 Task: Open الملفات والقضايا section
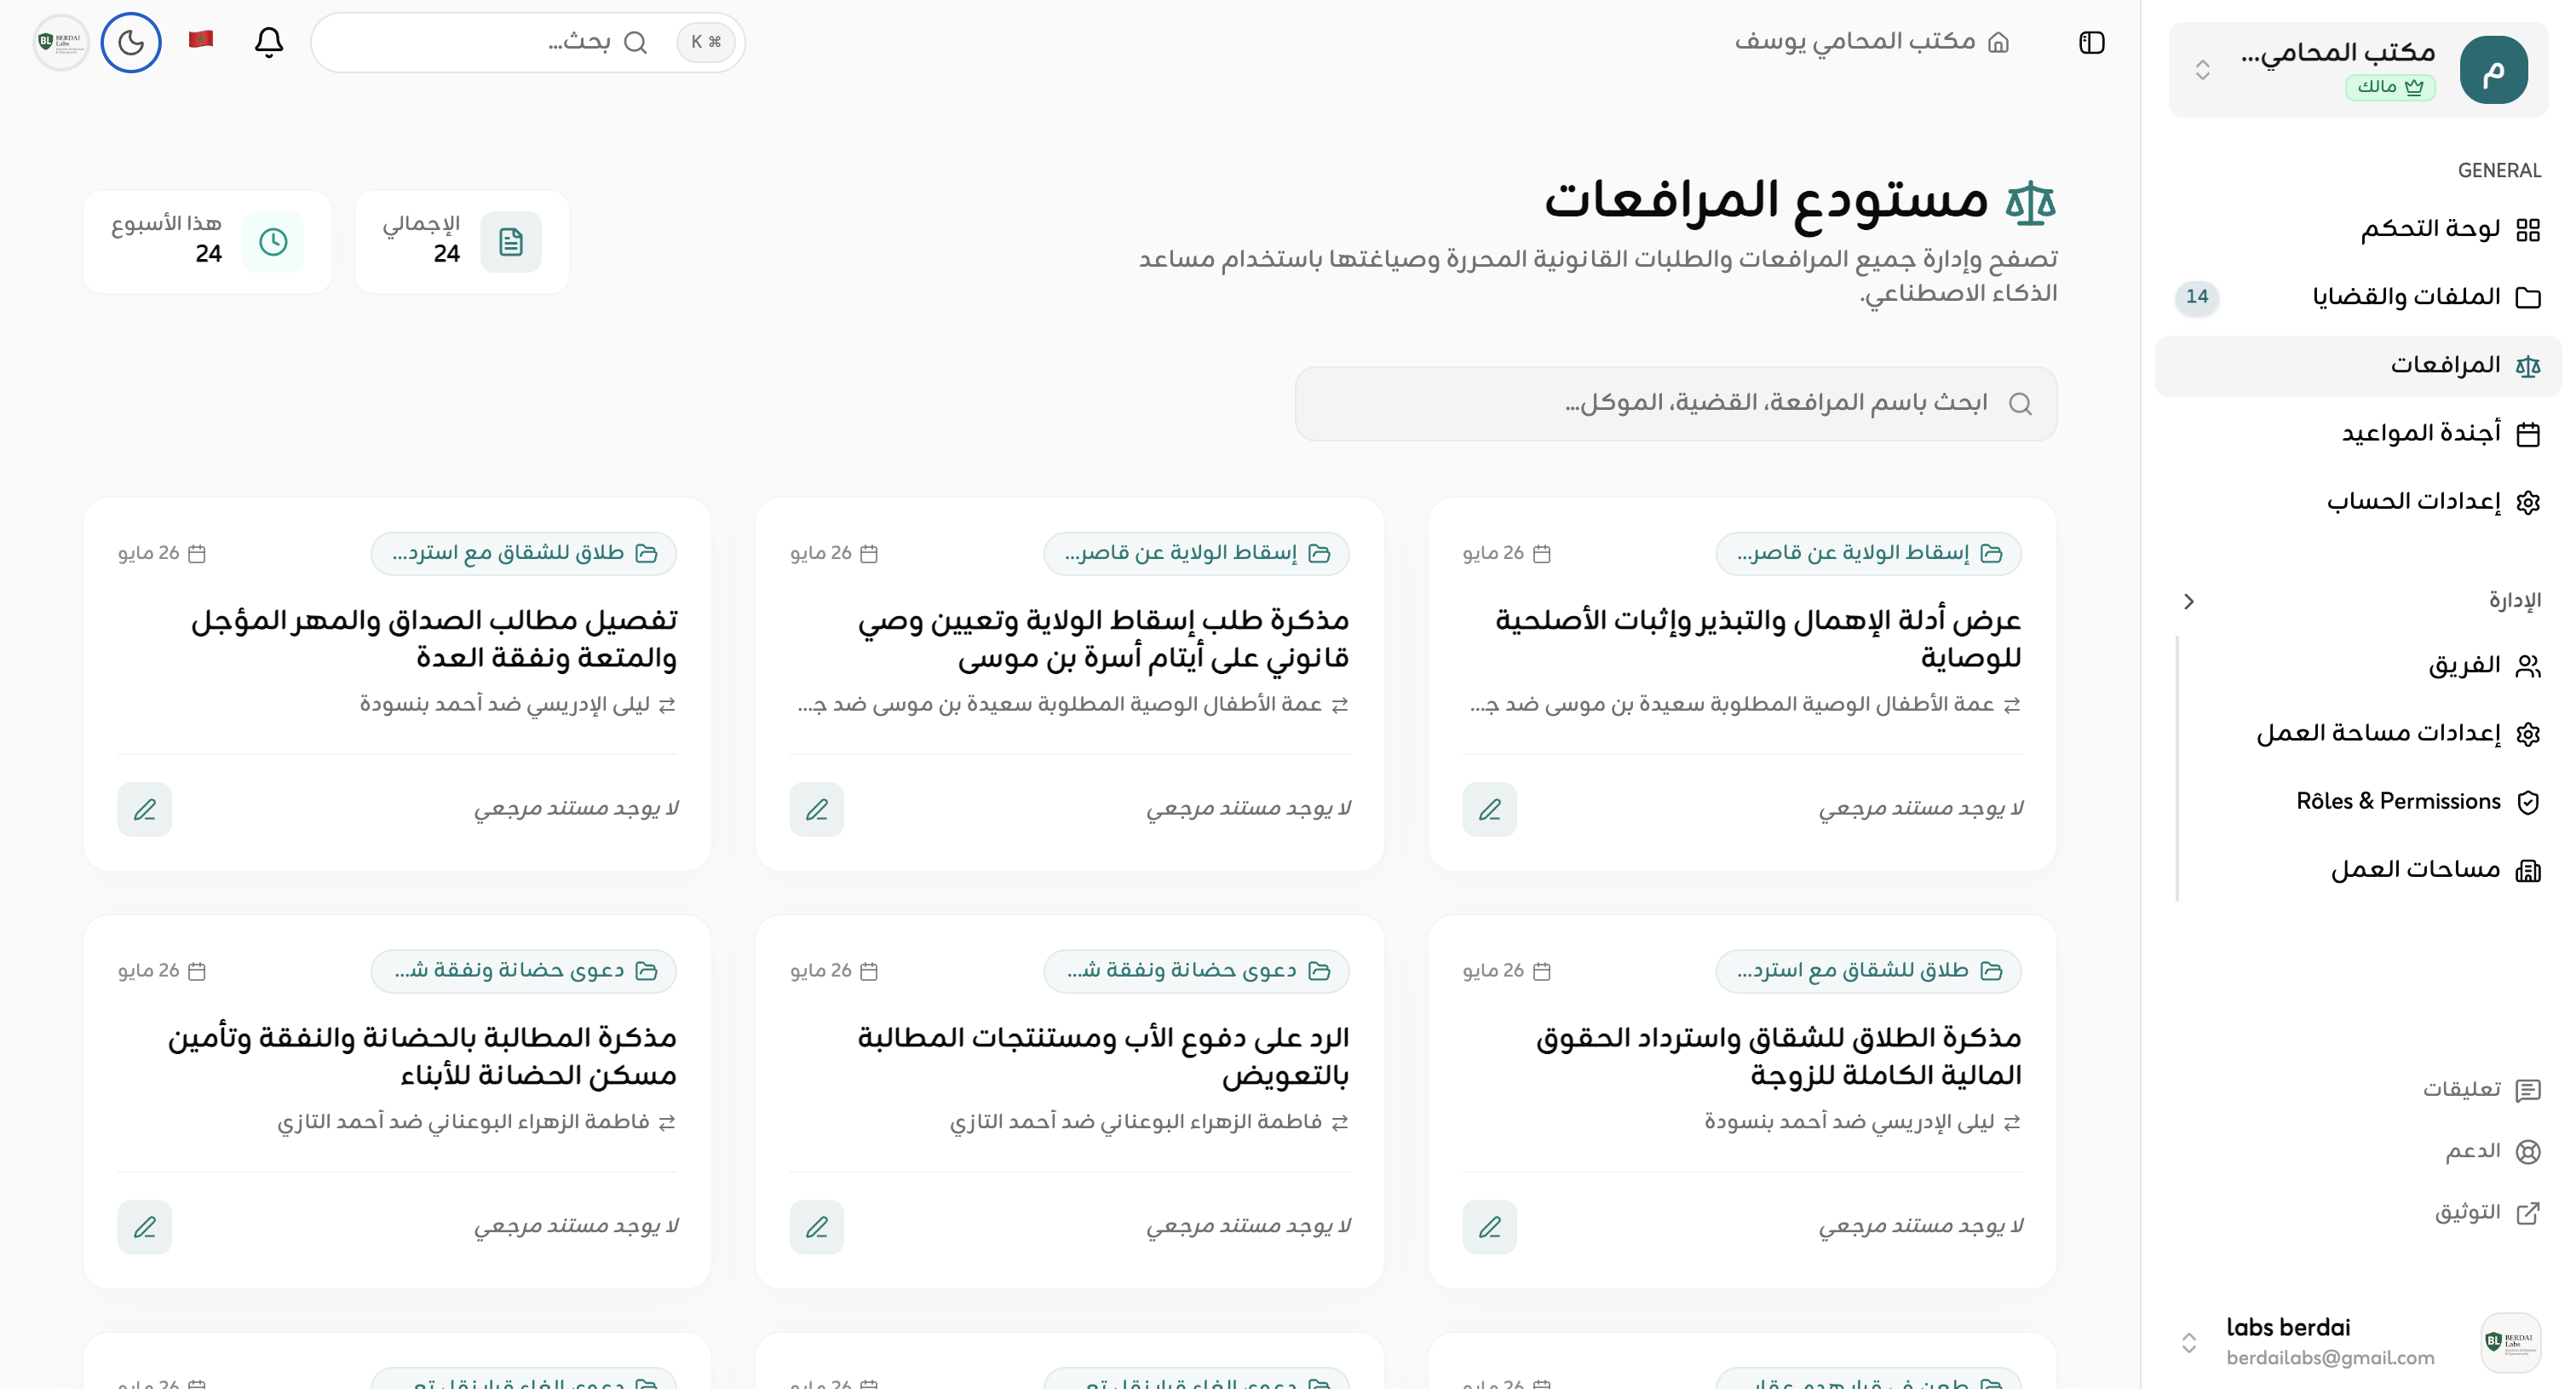point(2358,297)
